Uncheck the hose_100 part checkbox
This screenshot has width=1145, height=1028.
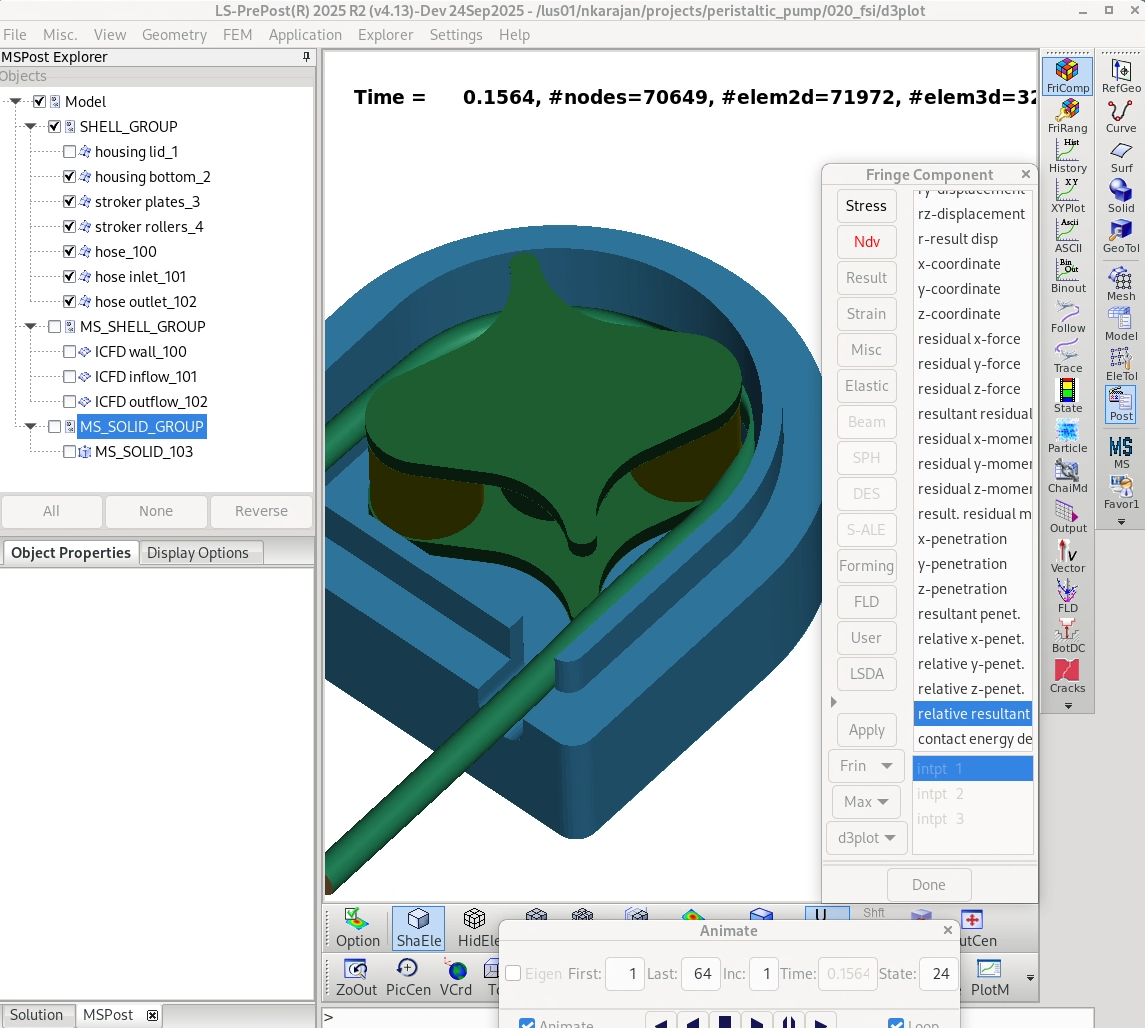[x=69, y=252]
